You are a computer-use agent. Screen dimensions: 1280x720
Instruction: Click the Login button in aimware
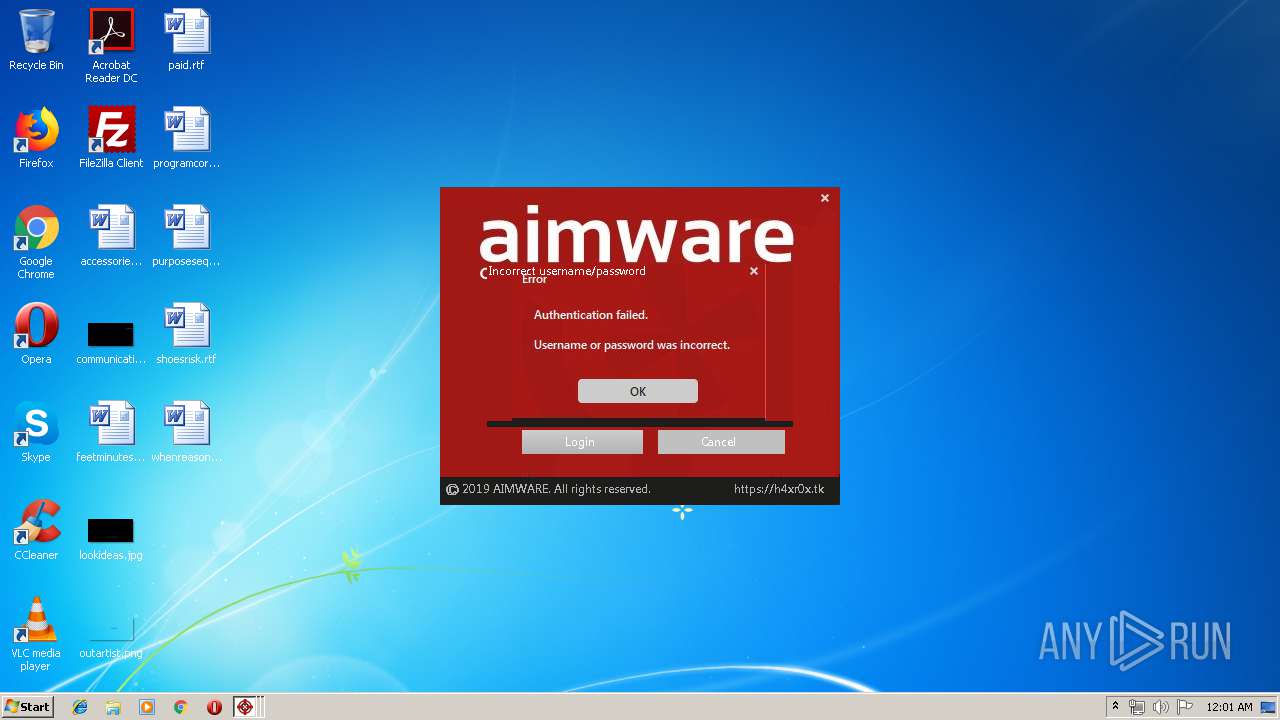(x=582, y=442)
